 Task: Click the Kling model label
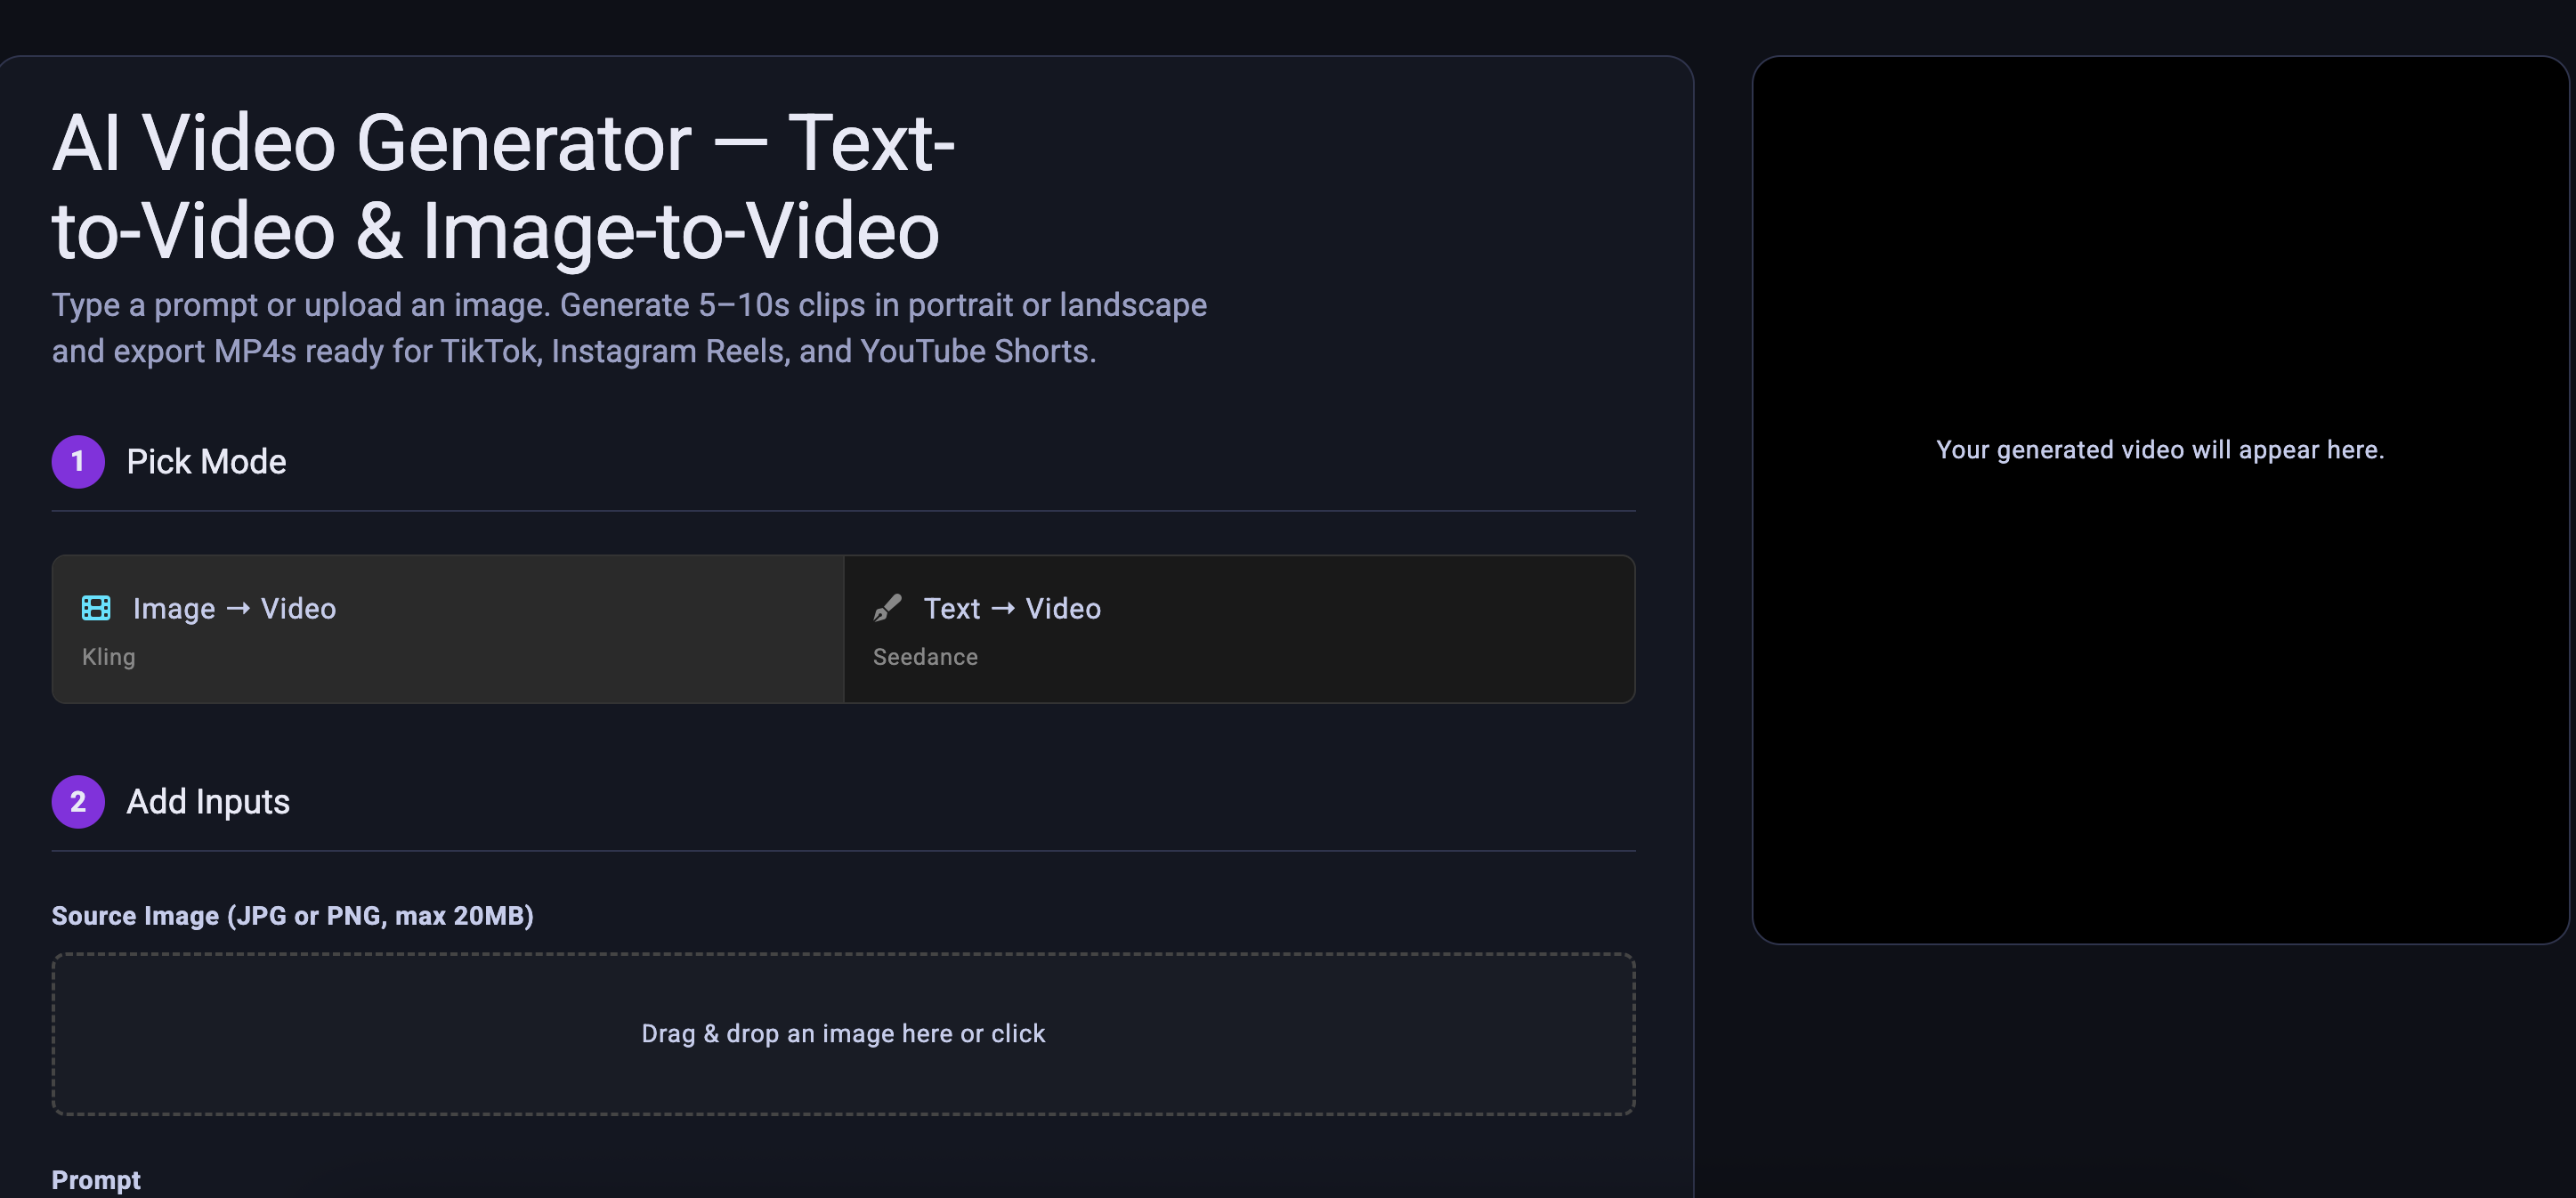pyautogui.click(x=108, y=657)
